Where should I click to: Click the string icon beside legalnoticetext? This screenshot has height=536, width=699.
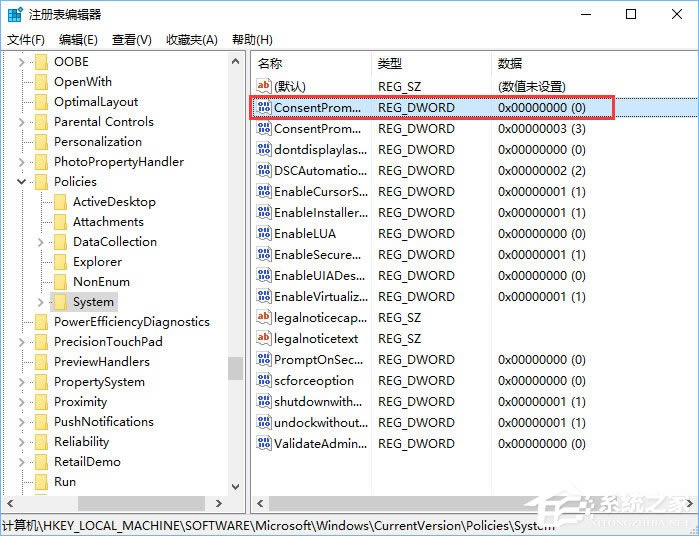264,338
